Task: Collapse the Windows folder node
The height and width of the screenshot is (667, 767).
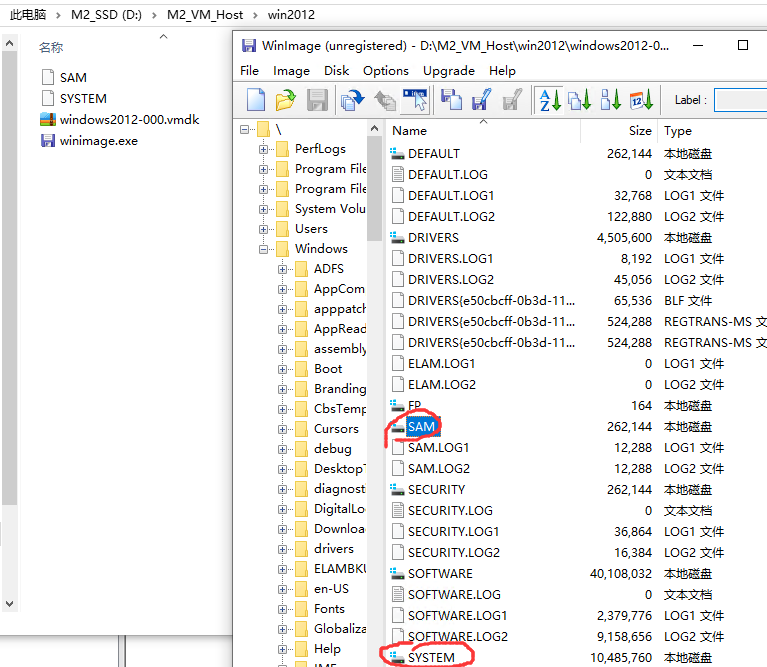Action: [x=263, y=249]
